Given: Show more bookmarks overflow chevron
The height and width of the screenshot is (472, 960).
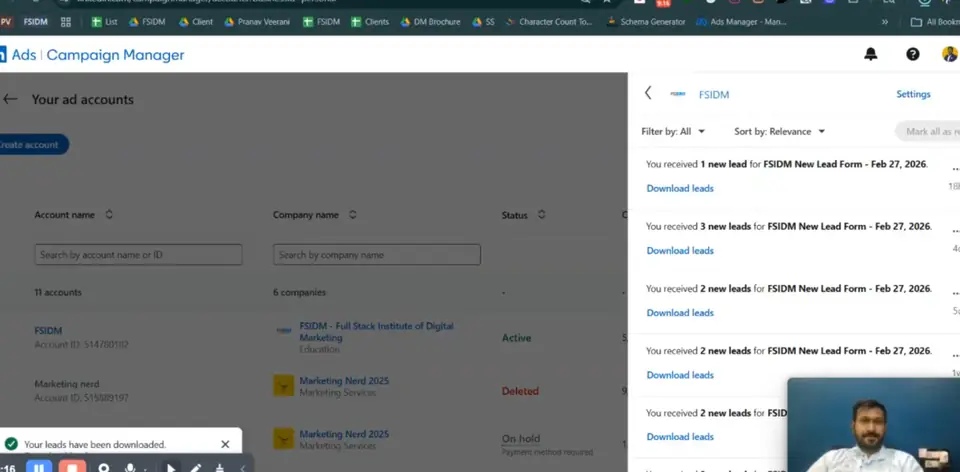Looking at the screenshot, I should click(885, 22).
